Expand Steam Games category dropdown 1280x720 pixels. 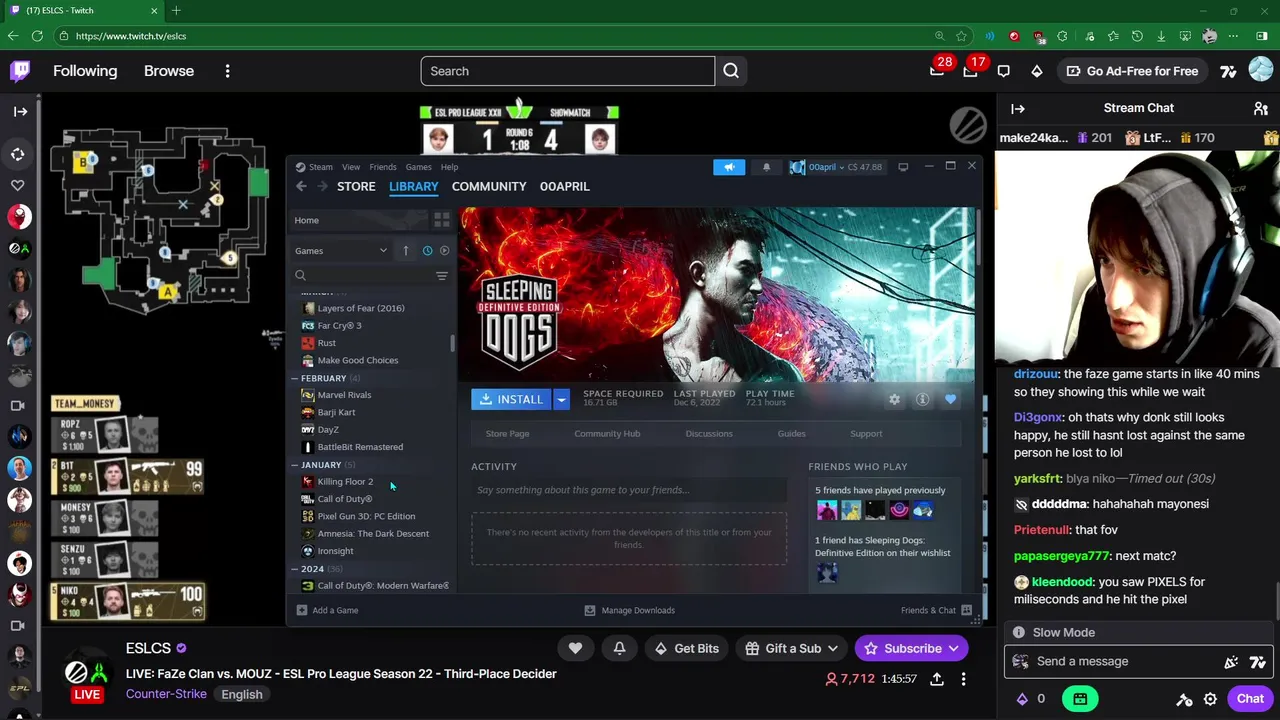point(341,251)
